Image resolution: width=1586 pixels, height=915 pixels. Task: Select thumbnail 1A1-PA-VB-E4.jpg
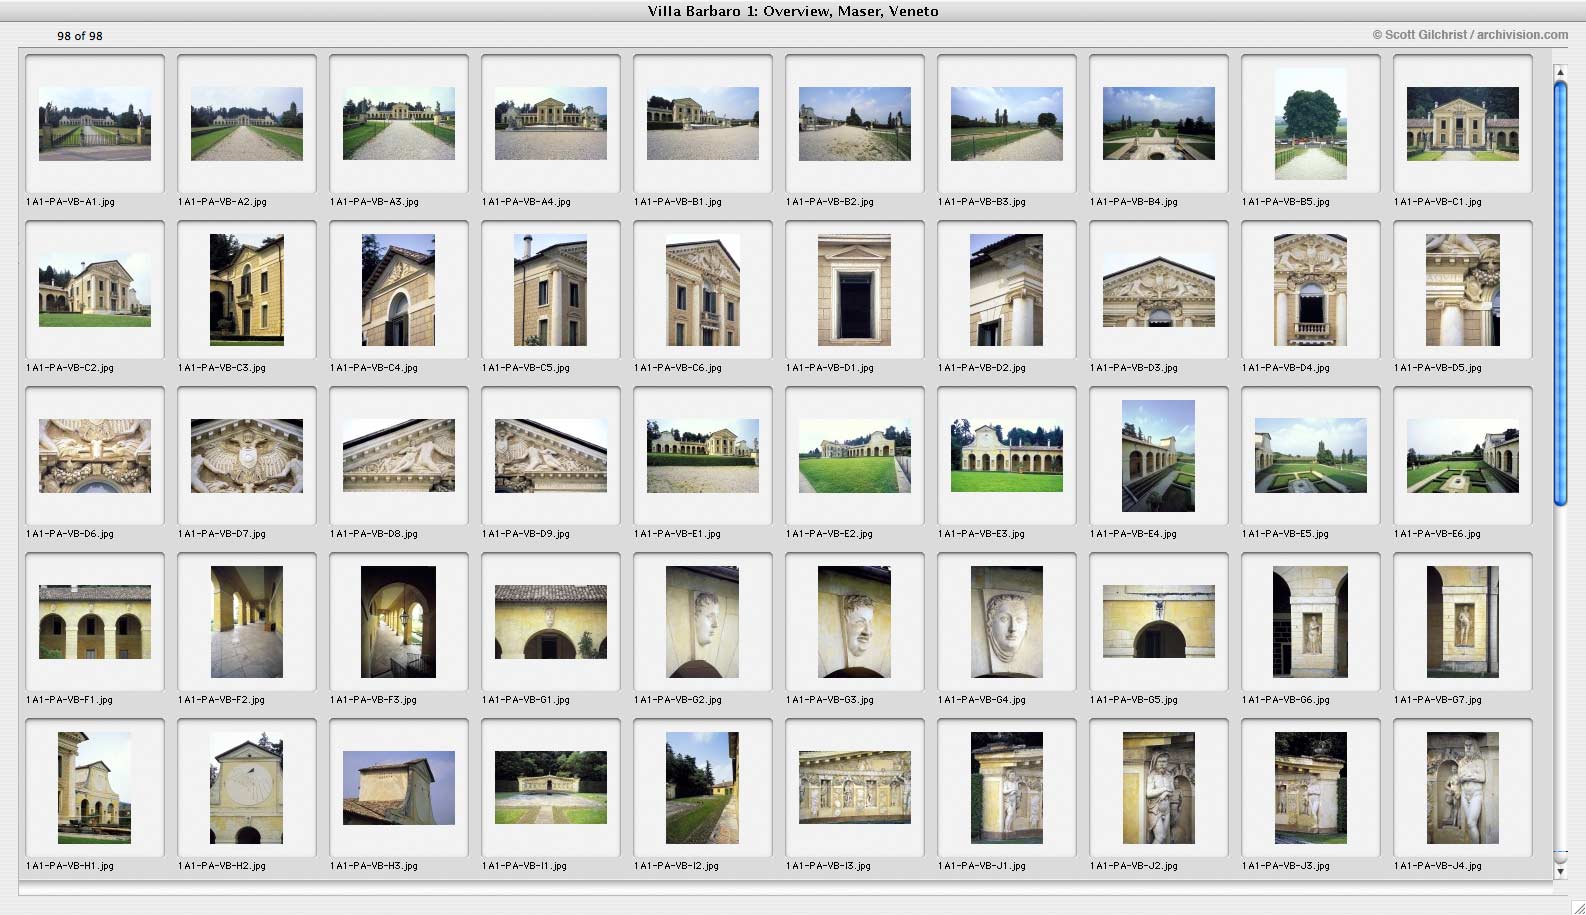point(1159,456)
